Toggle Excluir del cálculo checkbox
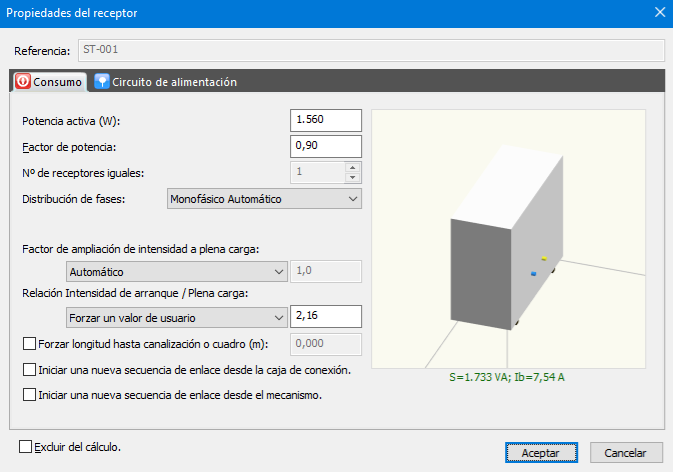 (25, 447)
